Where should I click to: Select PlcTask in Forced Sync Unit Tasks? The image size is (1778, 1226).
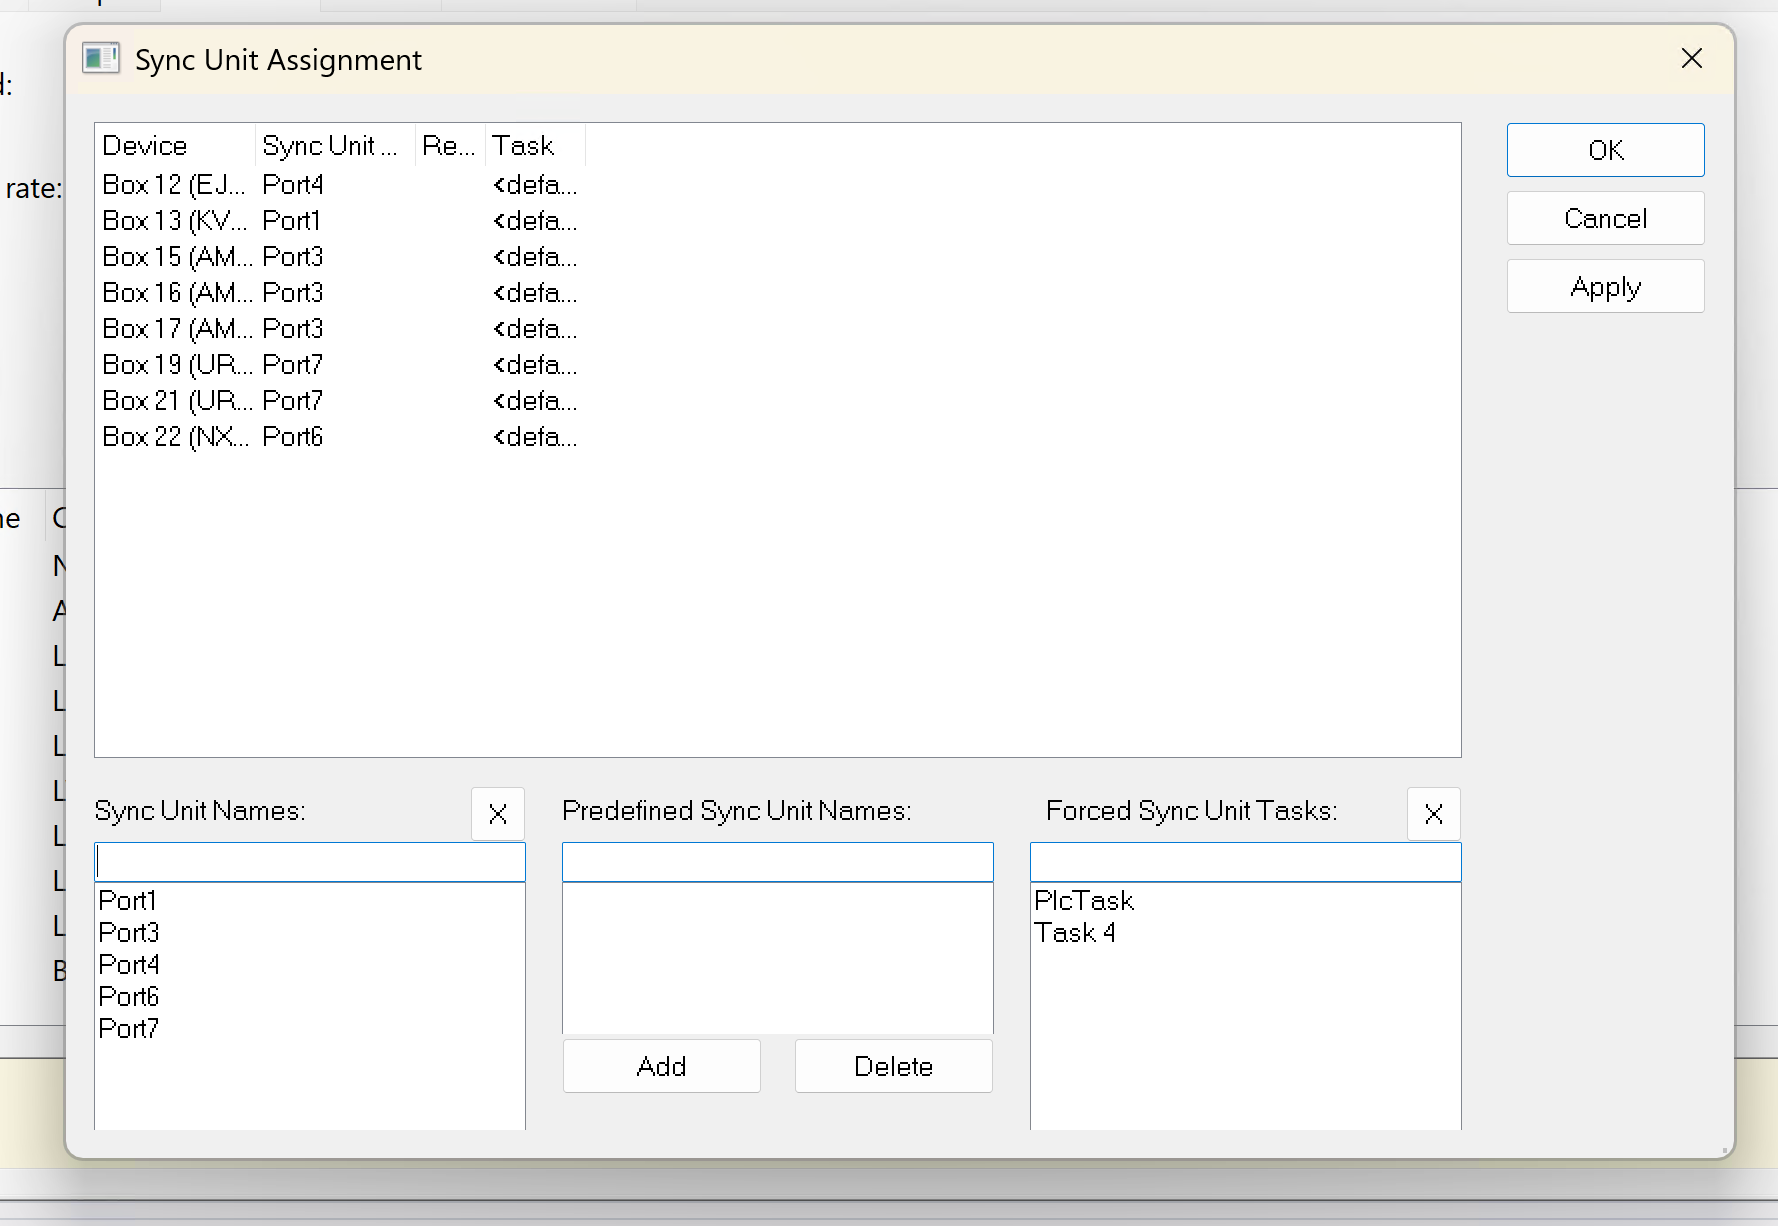1084,901
